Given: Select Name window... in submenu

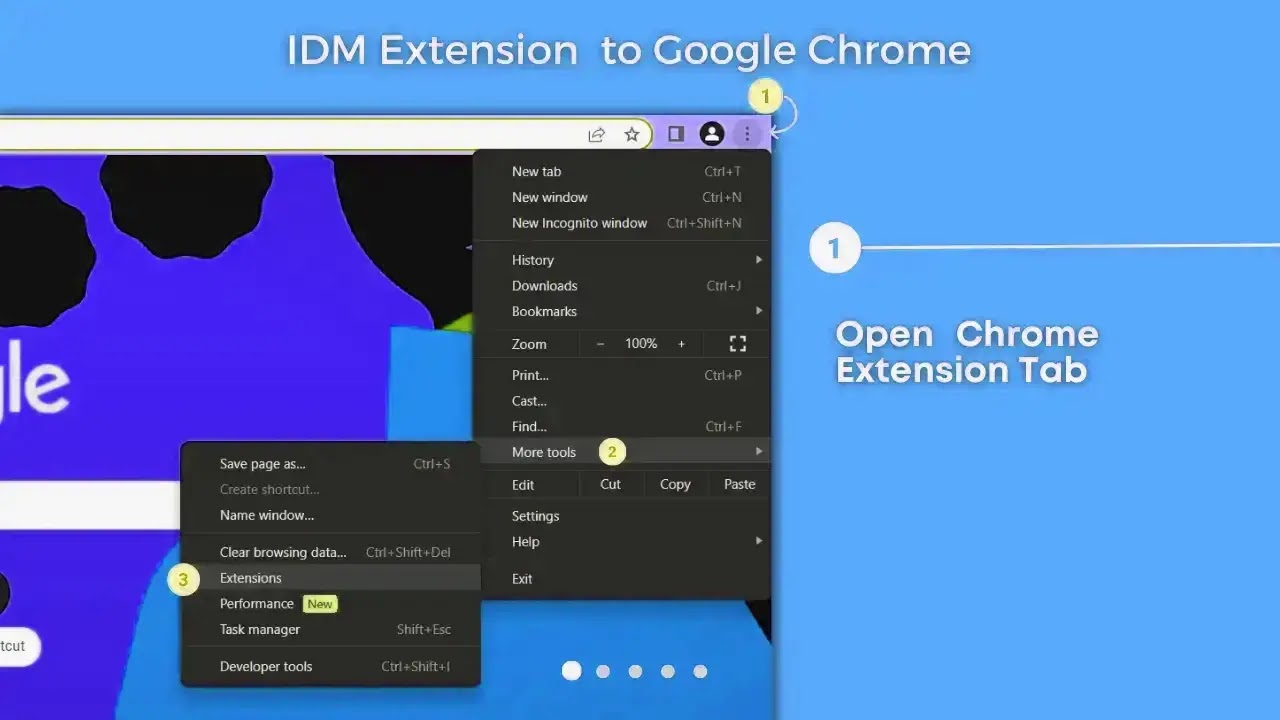Looking at the screenshot, I should (x=331, y=516).
